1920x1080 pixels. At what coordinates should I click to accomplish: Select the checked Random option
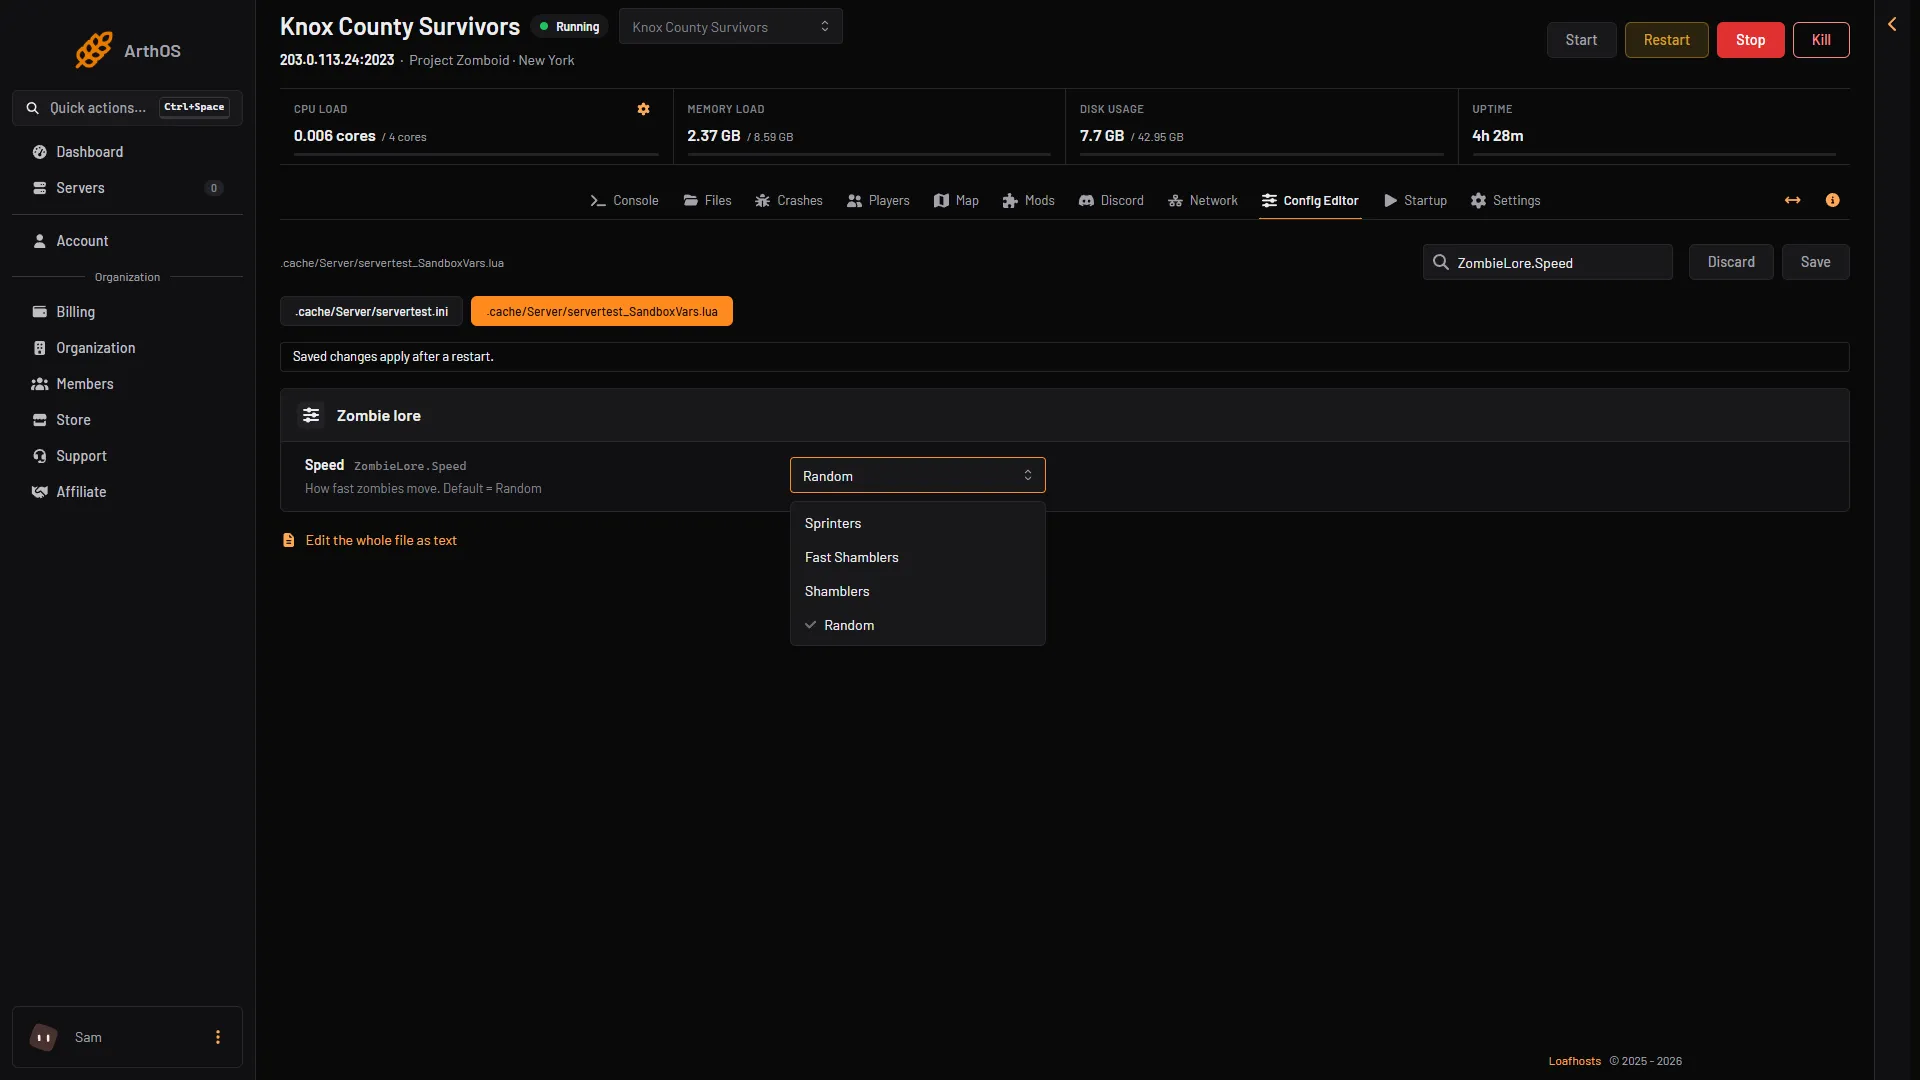tap(917, 625)
